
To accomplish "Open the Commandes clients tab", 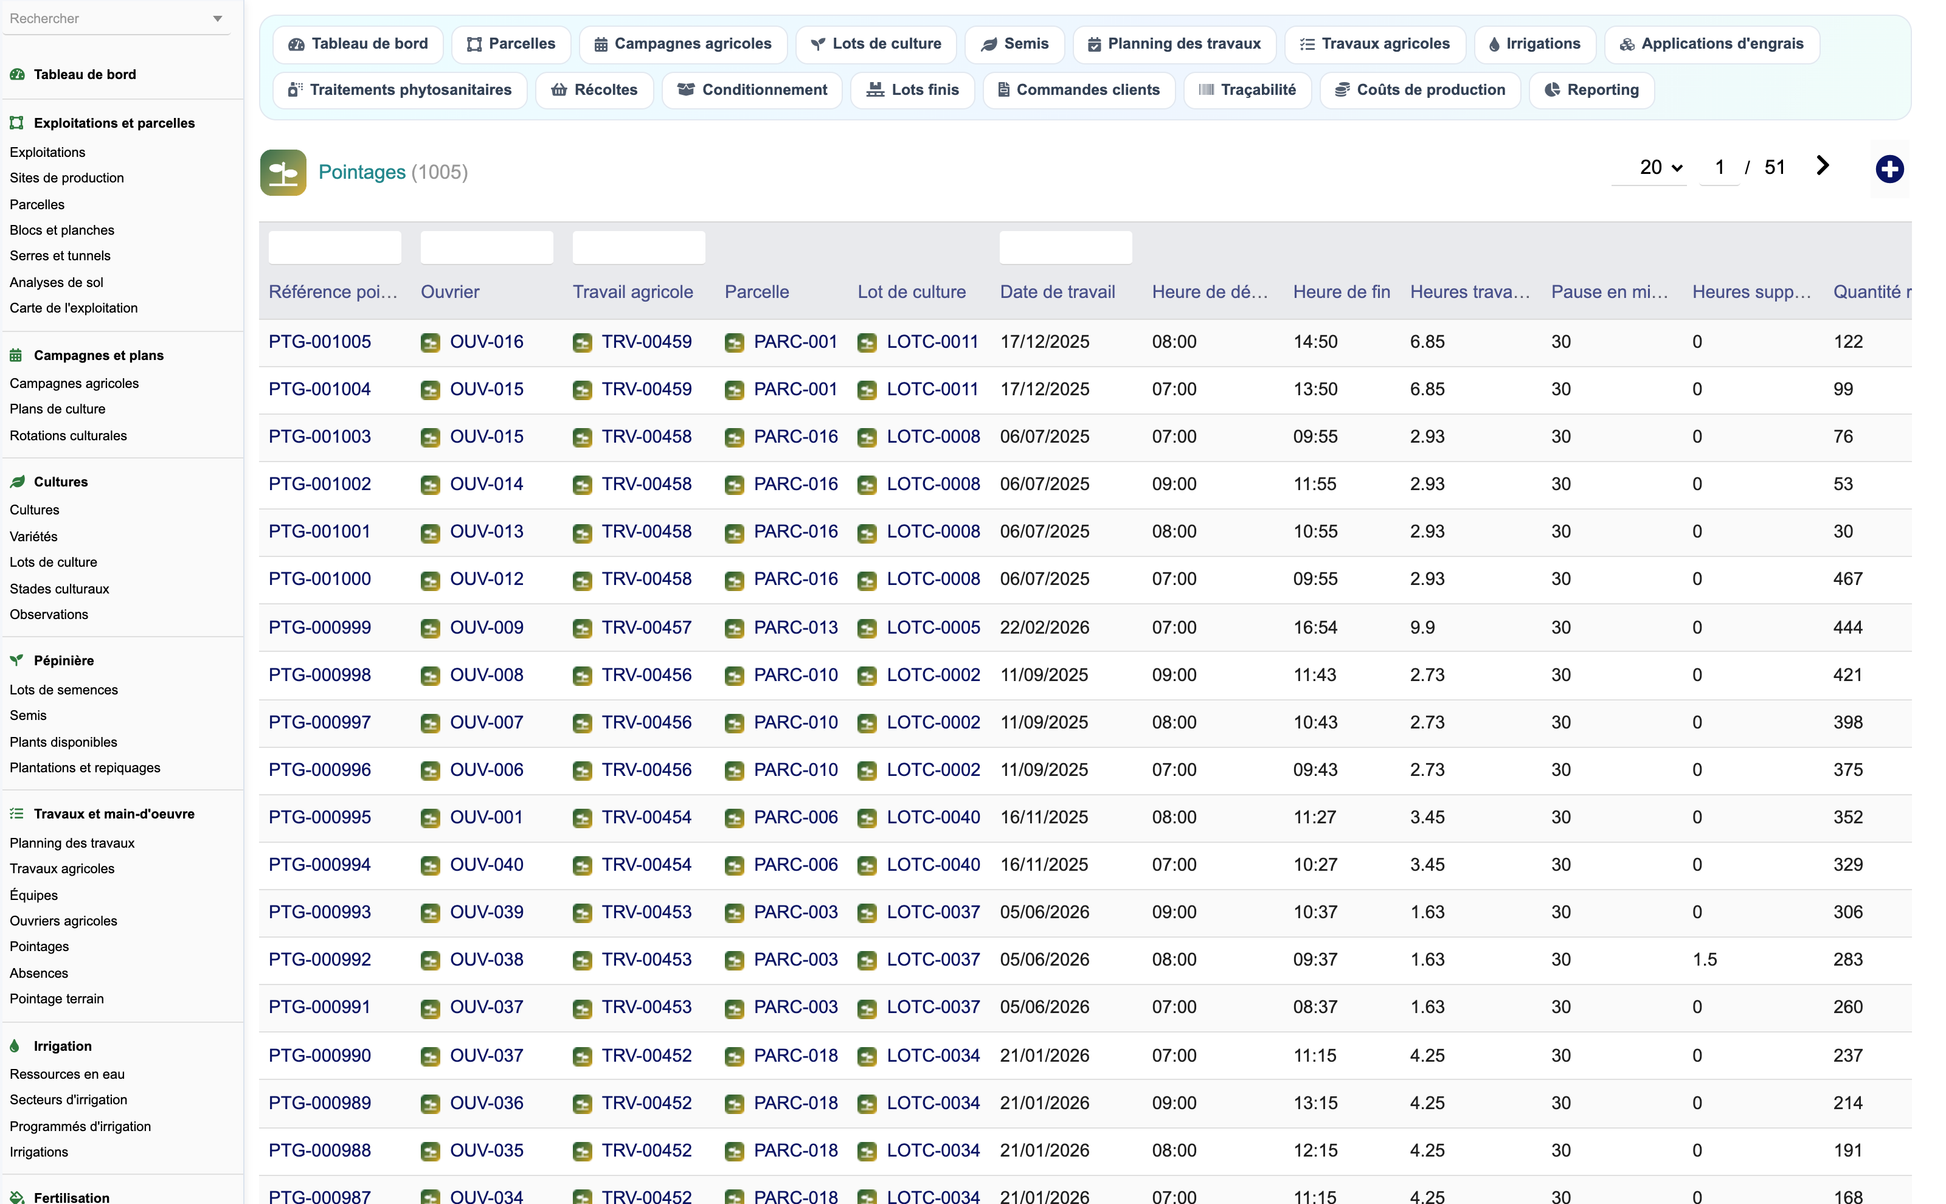I will [x=1079, y=90].
